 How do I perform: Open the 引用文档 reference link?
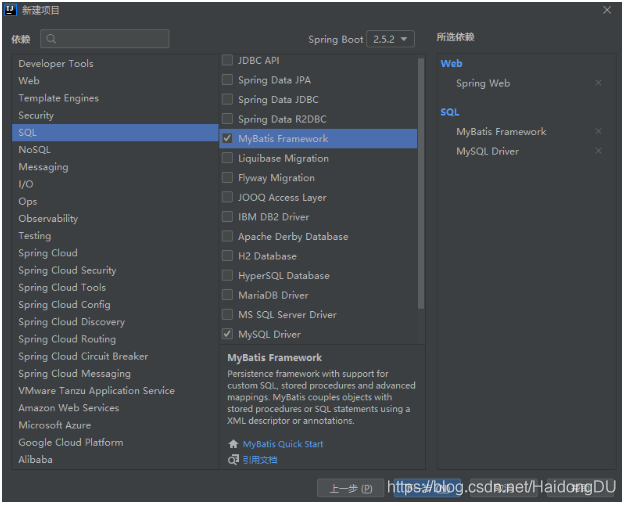click(260, 460)
